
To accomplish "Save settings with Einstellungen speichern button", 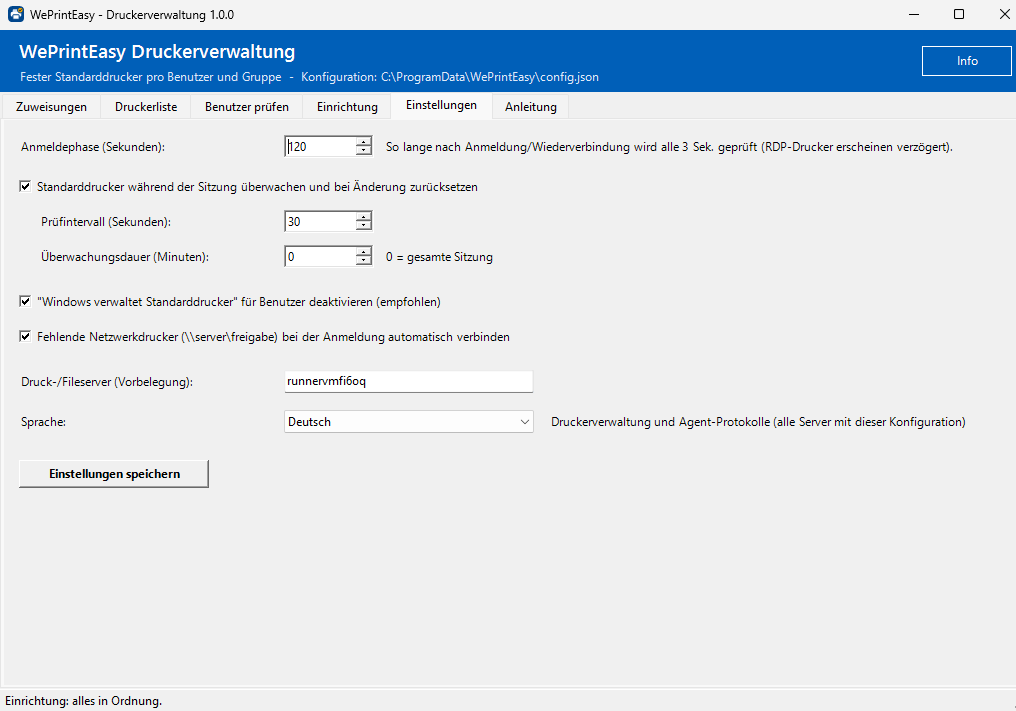I will pyautogui.click(x=114, y=474).
